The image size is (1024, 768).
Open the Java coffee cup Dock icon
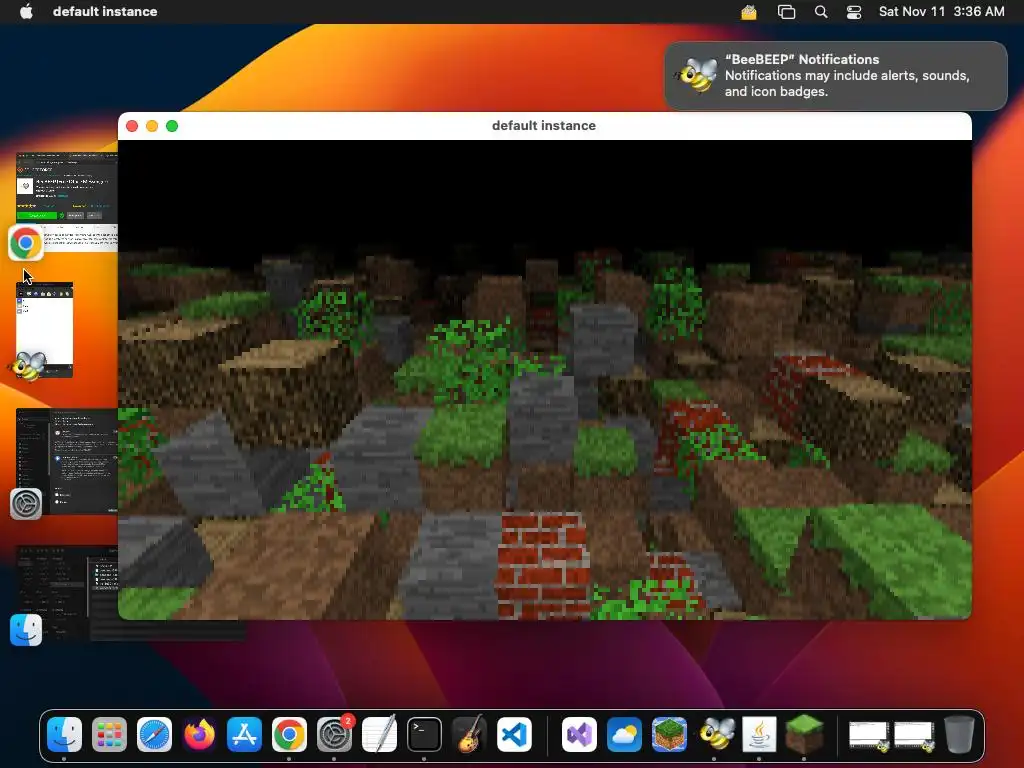point(760,734)
